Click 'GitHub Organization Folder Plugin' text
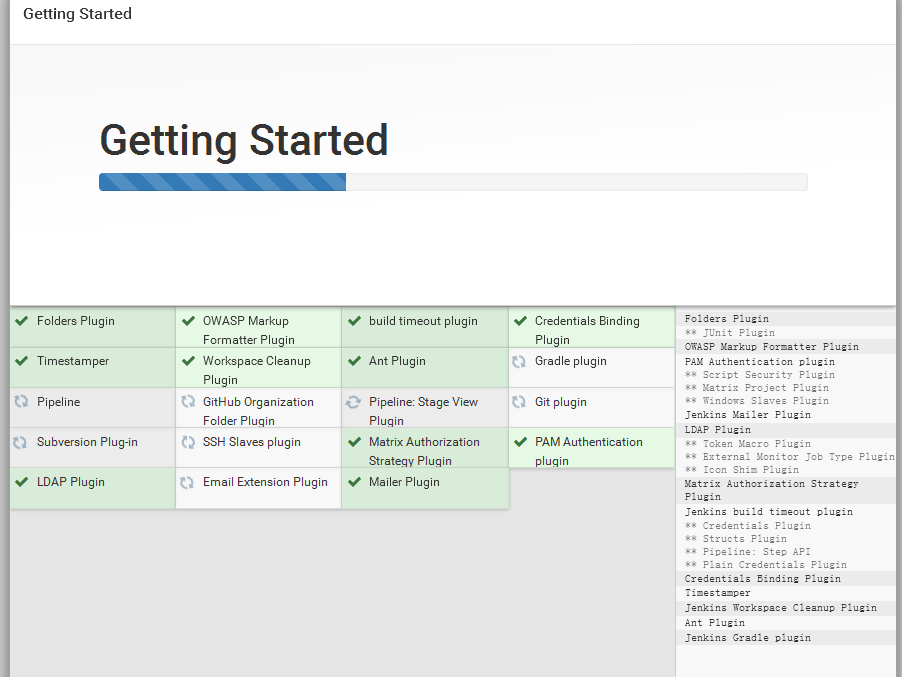This screenshot has width=902, height=677. pos(258,411)
